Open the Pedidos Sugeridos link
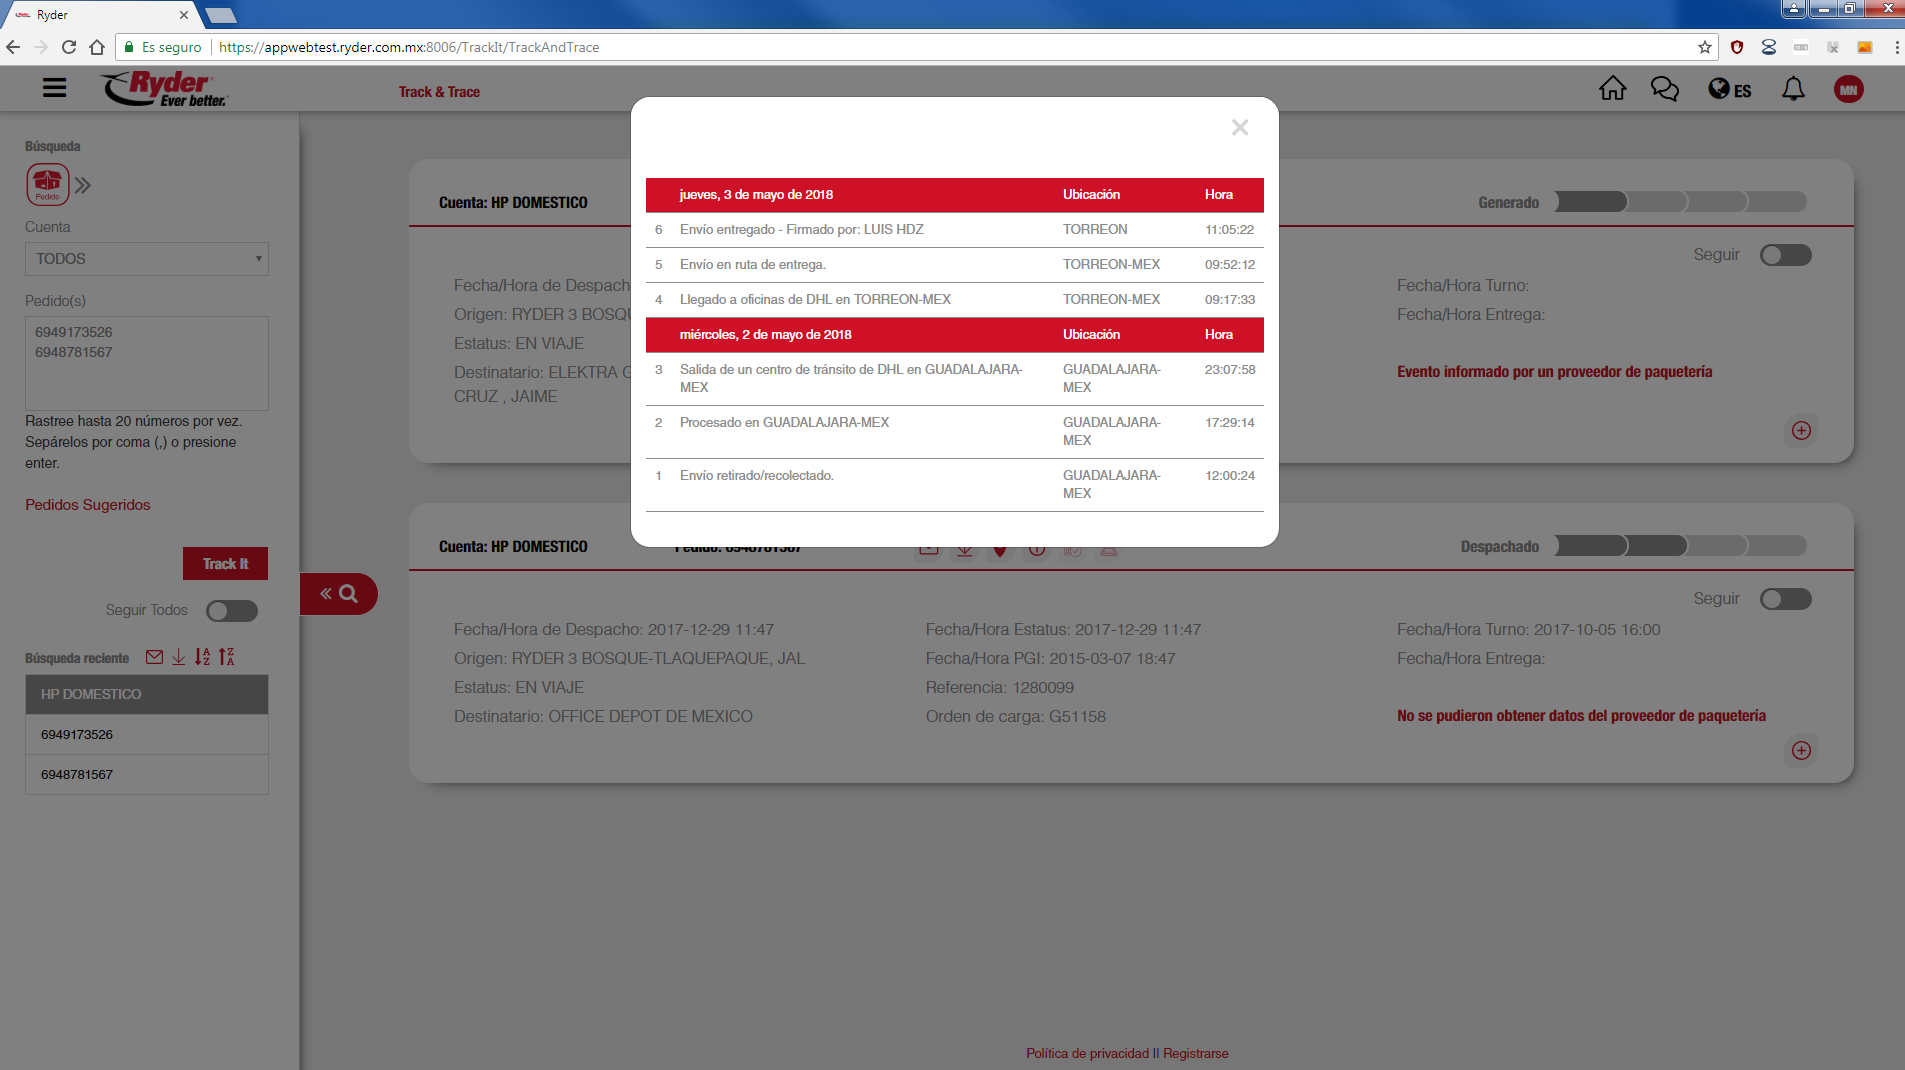 coord(88,505)
